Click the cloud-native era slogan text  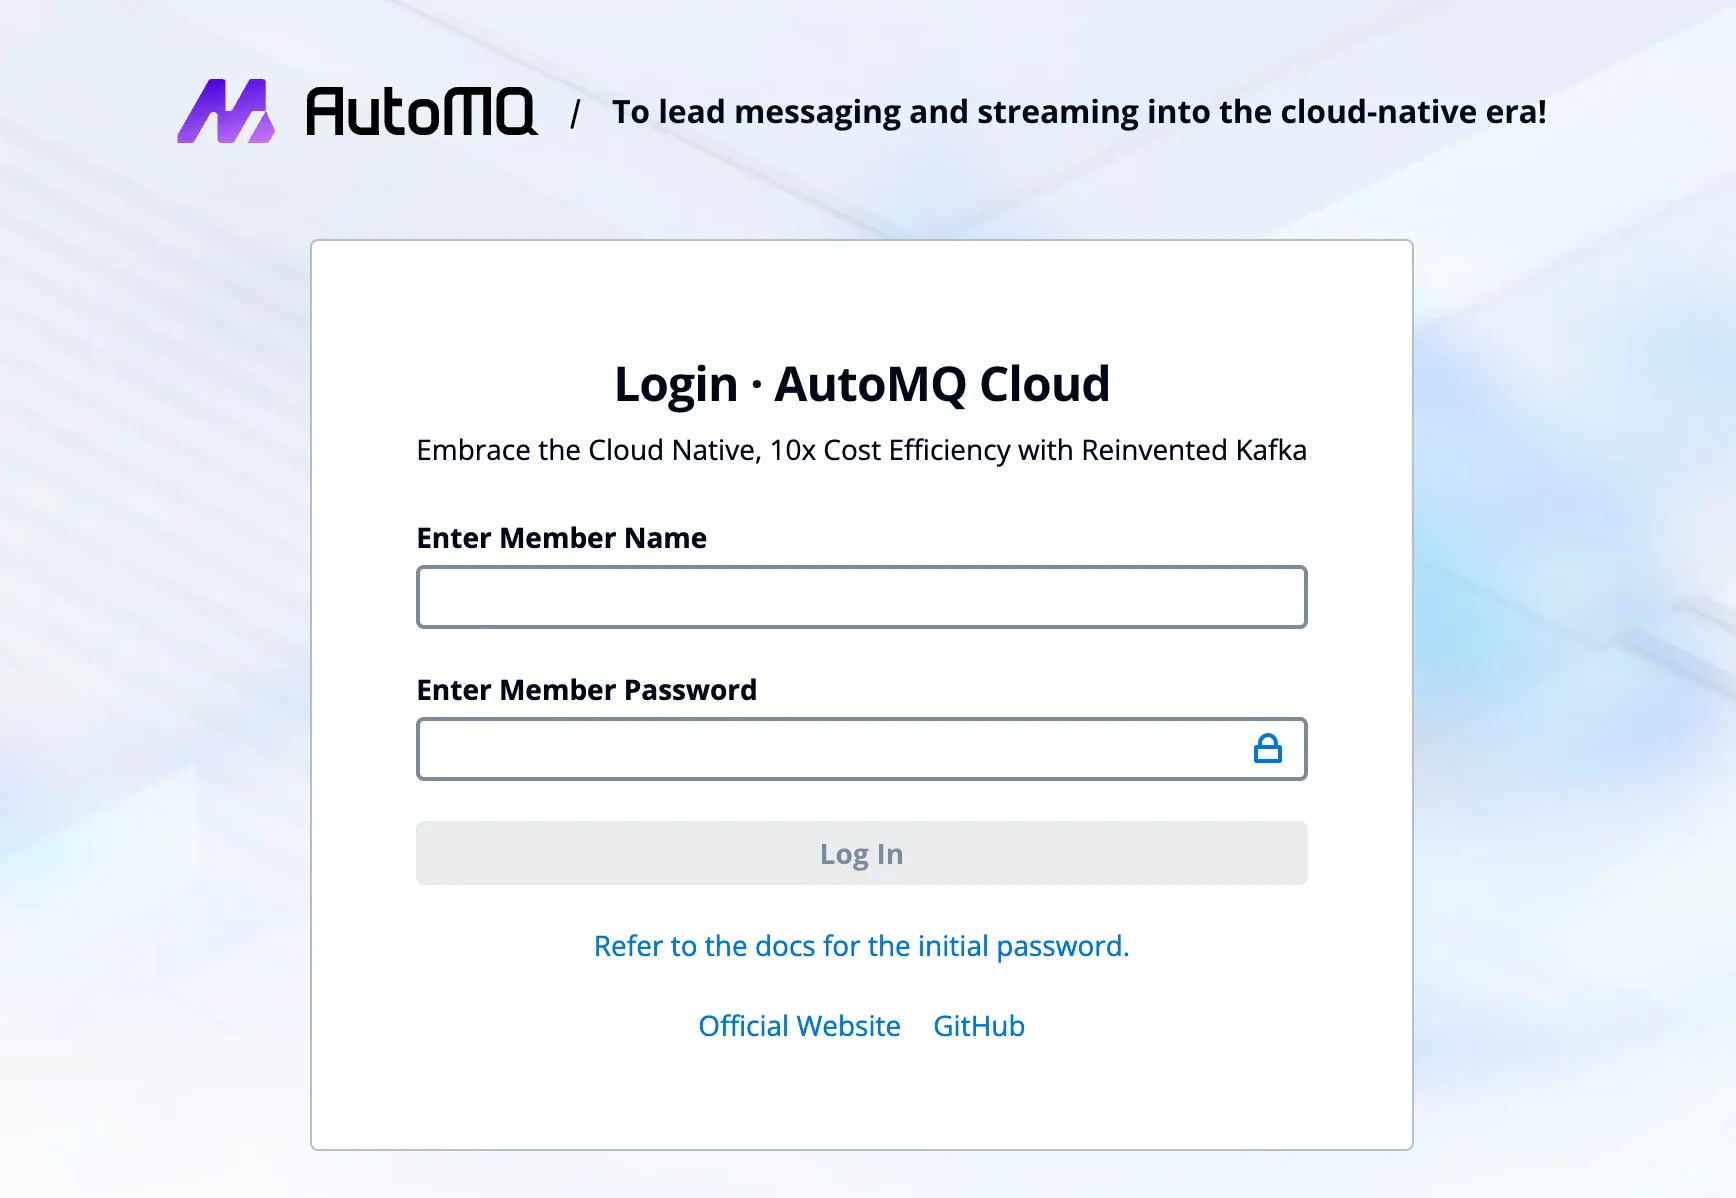tap(1080, 111)
